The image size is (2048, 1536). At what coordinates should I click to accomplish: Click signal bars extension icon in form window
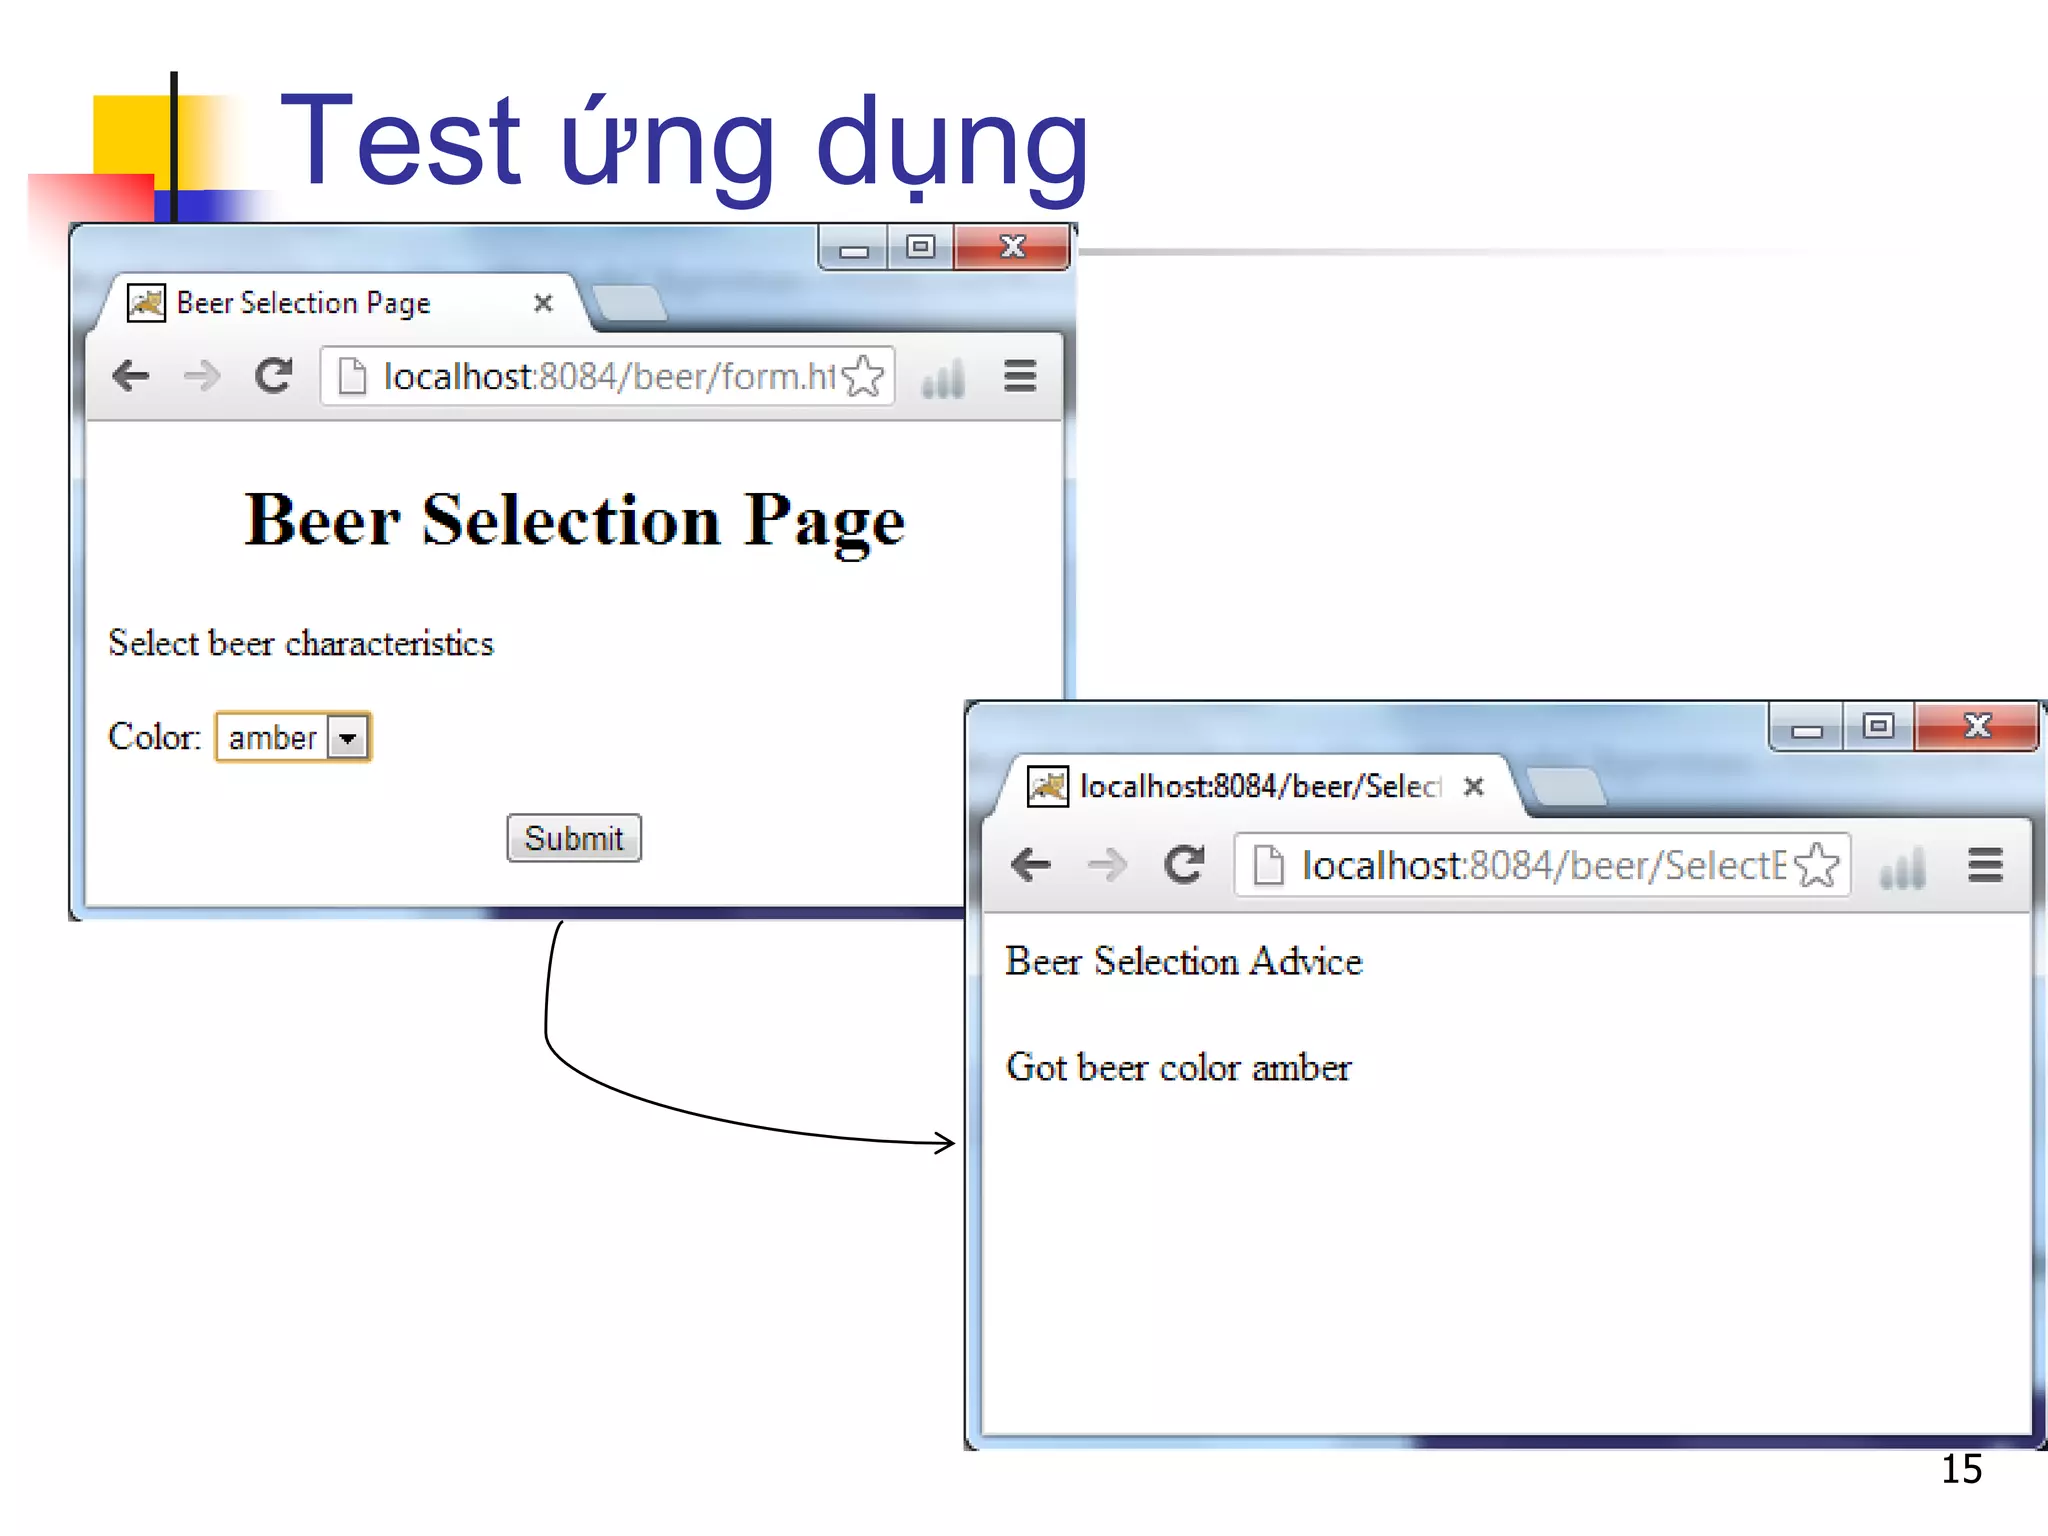[943, 378]
